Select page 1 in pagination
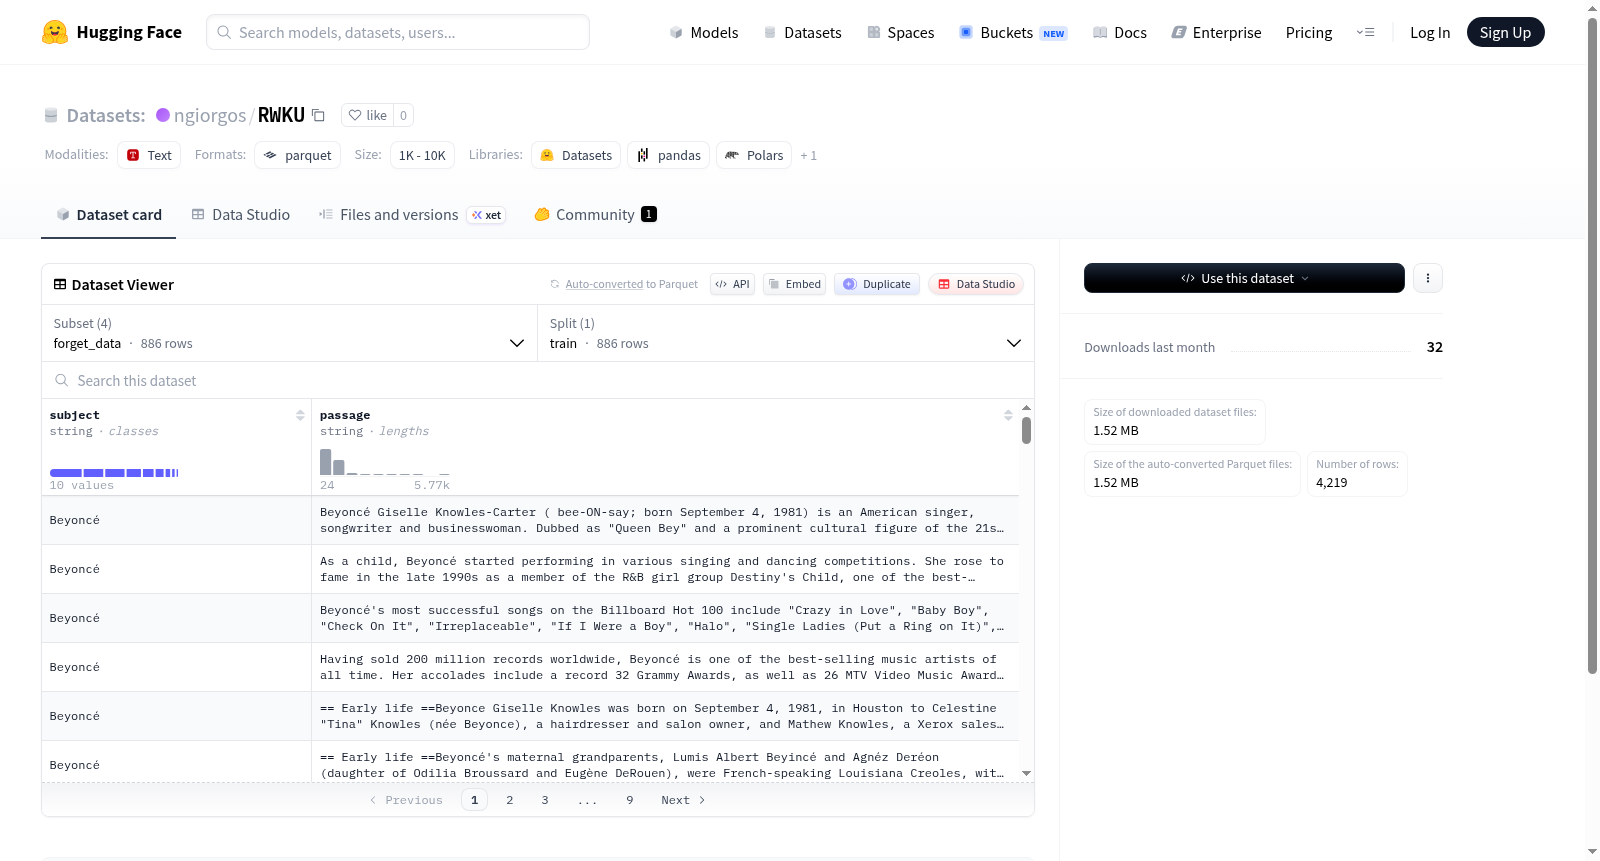Image resolution: width=1600 pixels, height=861 pixels. [x=475, y=800]
